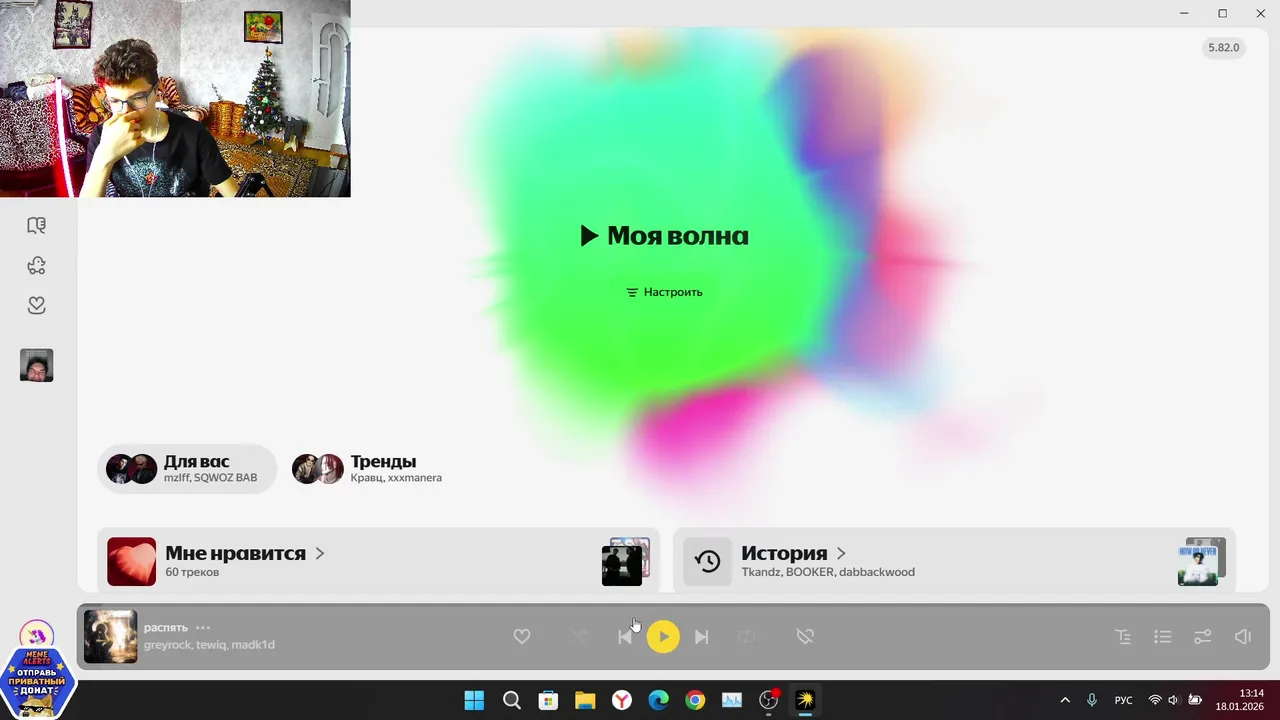Like the current track with heart button
The width and height of the screenshot is (1280, 720).
(x=522, y=637)
